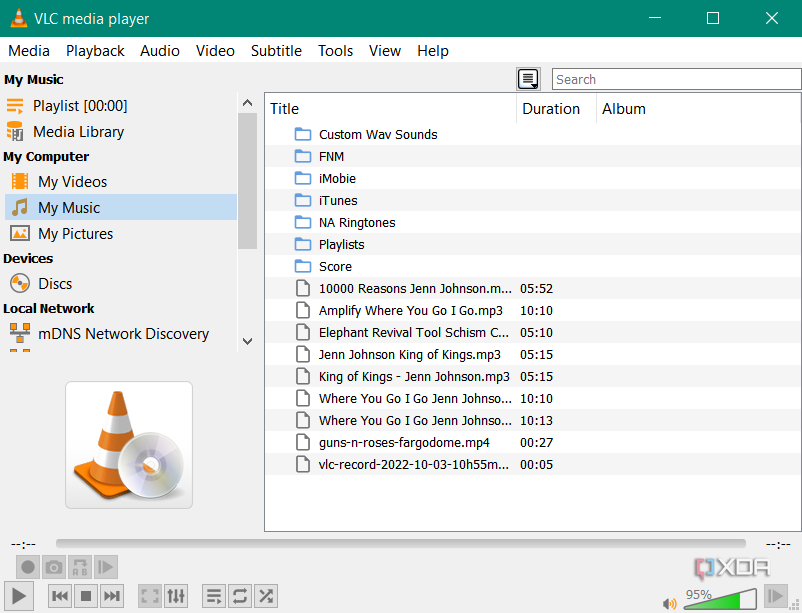
Task: Toggle loop repeat mode
Action: click(x=240, y=596)
